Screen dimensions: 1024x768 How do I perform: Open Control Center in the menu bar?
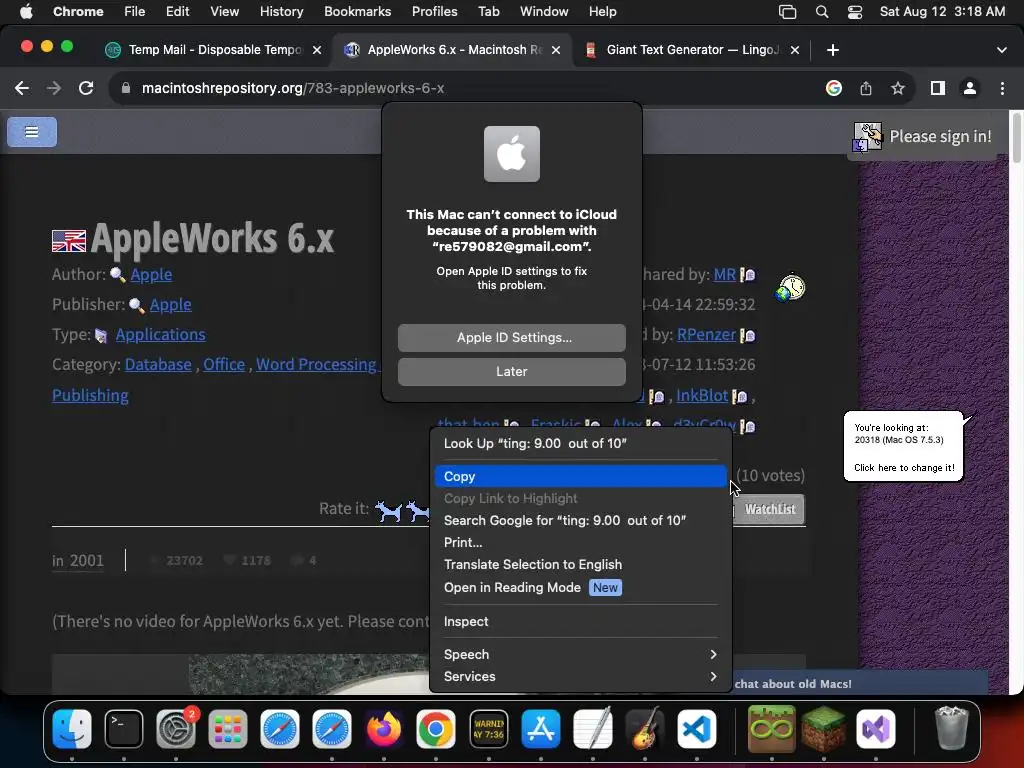click(x=855, y=12)
